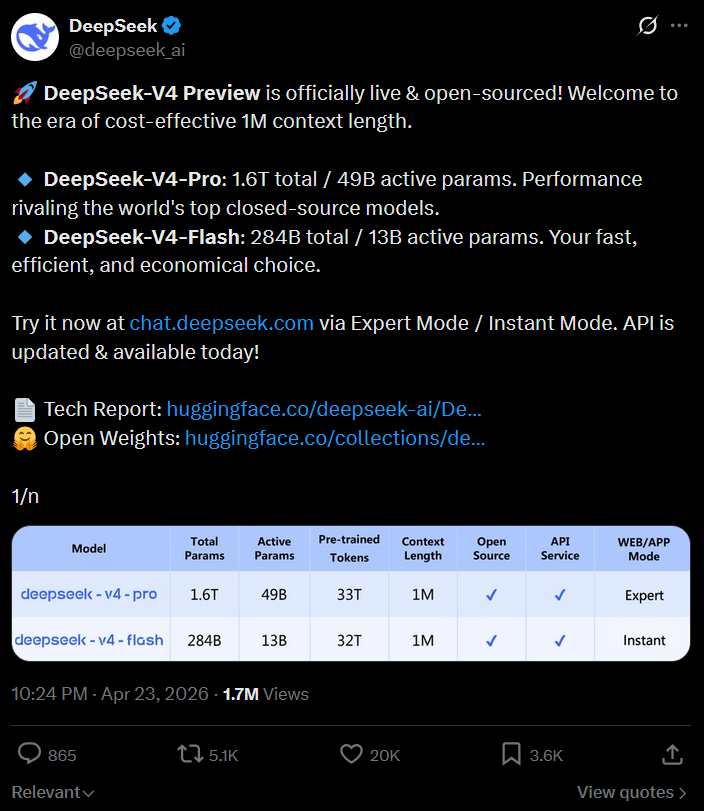The image size is (704, 811).
Task: Bookmark the post with the bookmark icon
Action: (x=510, y=754)
